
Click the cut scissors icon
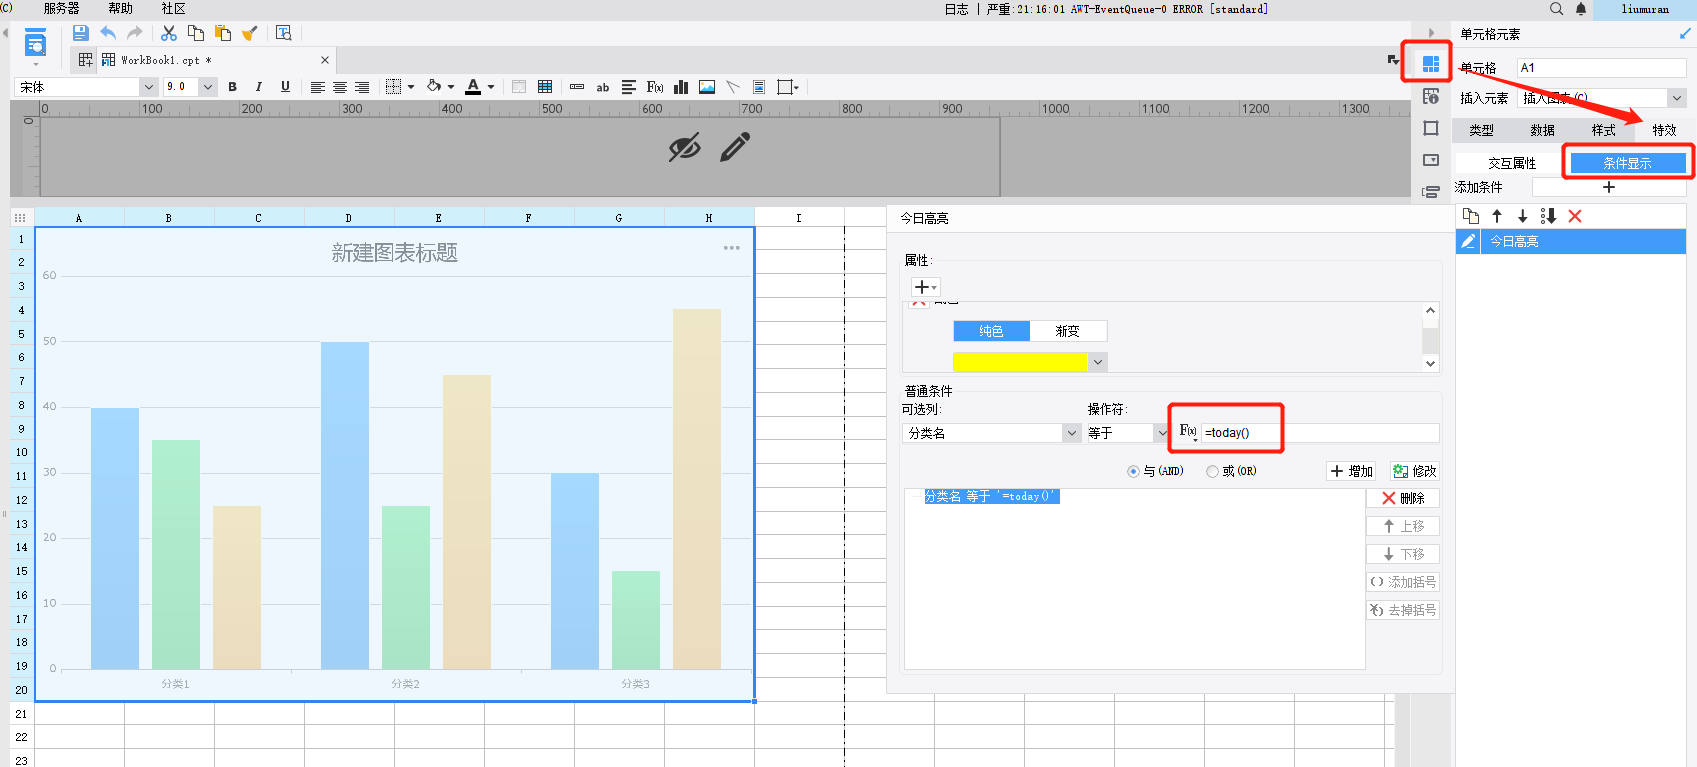tap(169, 33)
